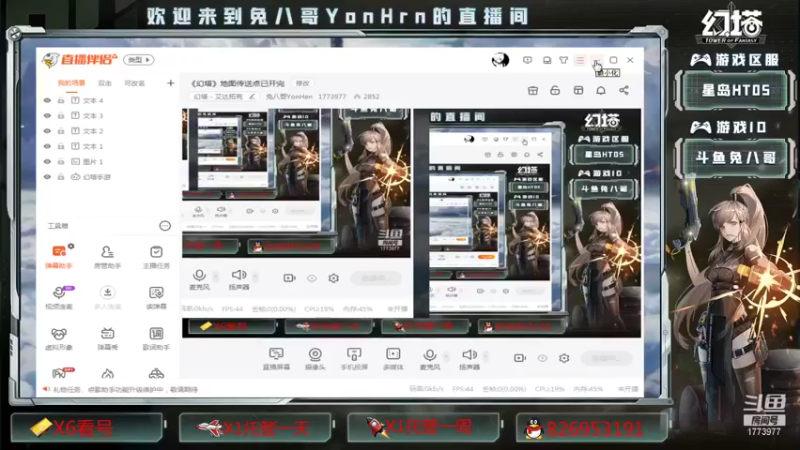
Task: Click the CPU:19% status bar entry
Action: click(549, 389)
